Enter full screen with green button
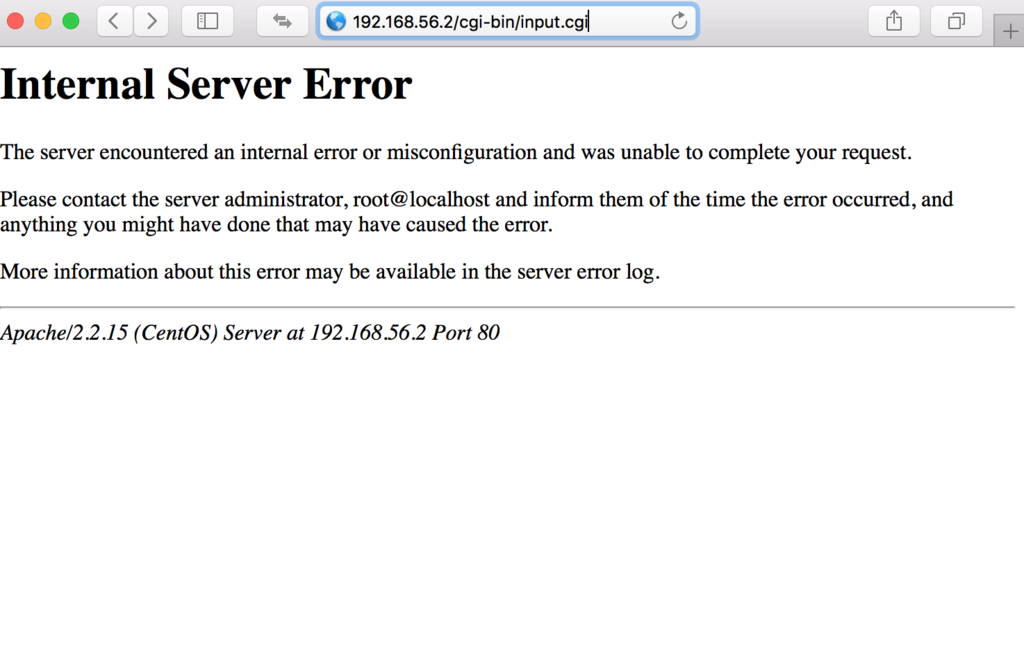The image size is (1024, 667). 71,21
